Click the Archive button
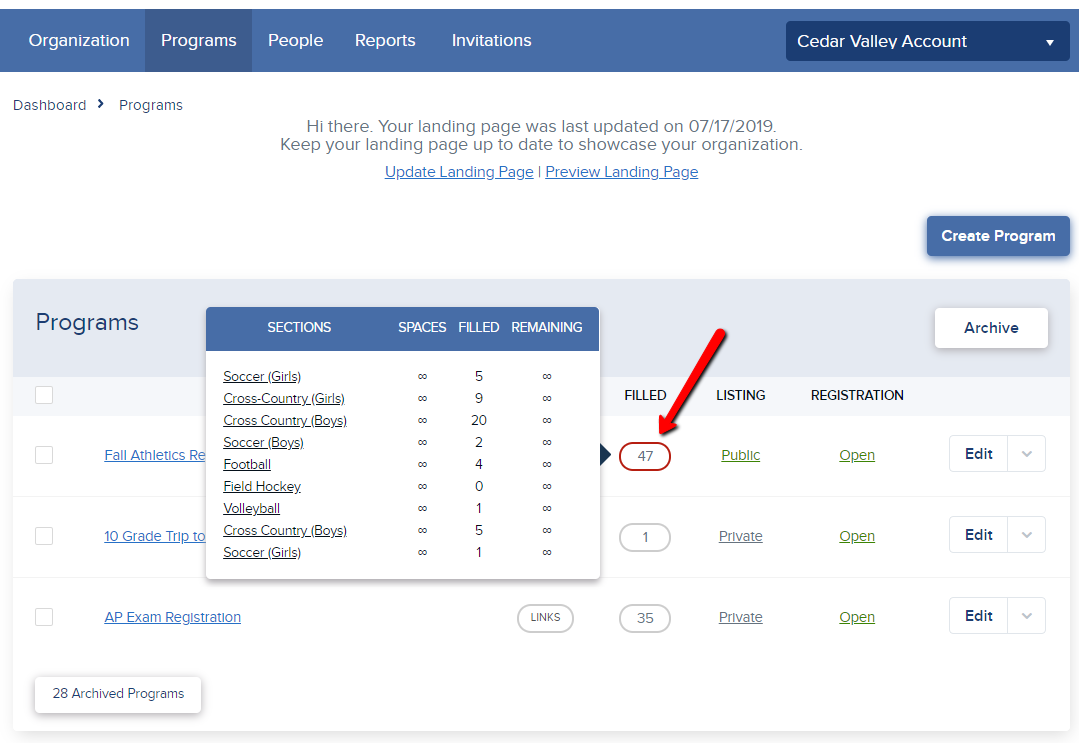 990,327
